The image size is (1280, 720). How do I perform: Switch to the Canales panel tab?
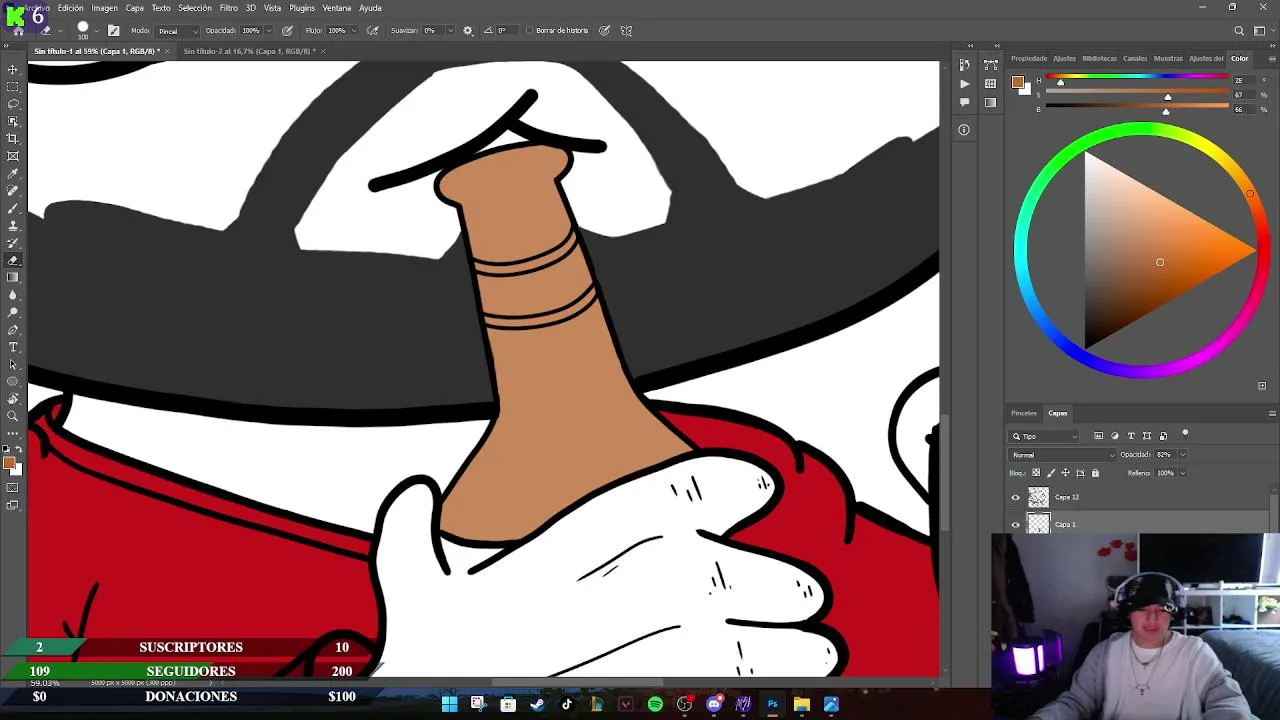point(1135,58)
